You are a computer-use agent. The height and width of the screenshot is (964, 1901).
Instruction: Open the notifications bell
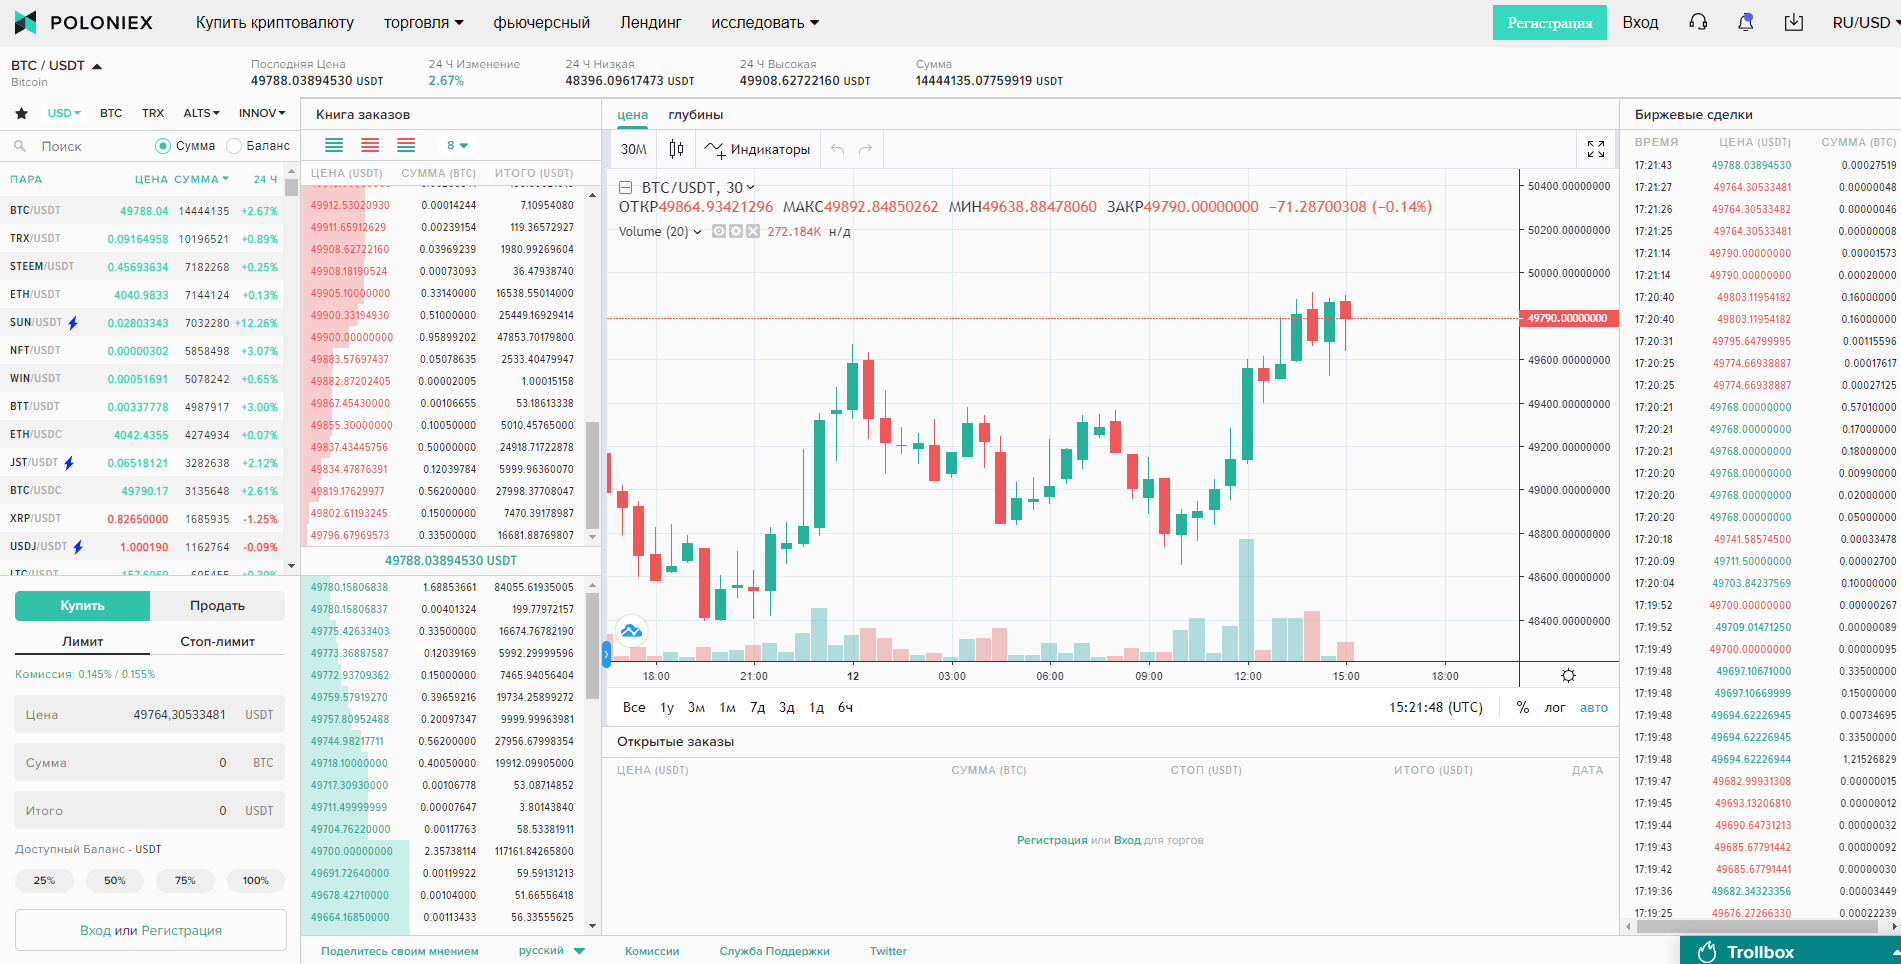tap(1746, 22)
